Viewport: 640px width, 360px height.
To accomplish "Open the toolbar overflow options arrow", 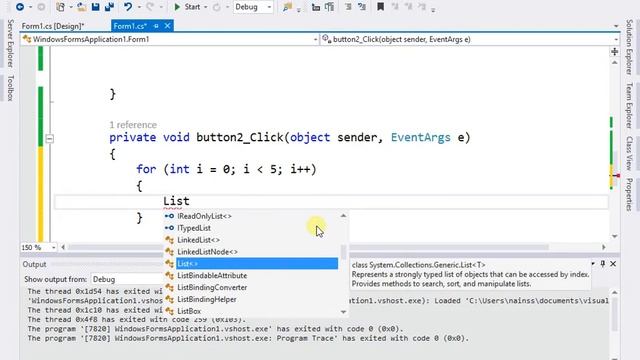I will click(x=433, y=10).
